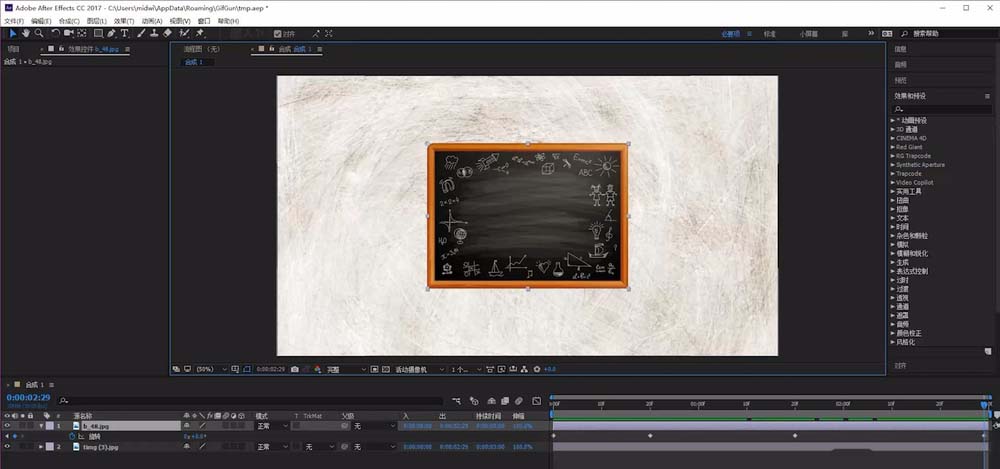Expand layer 2 properties triangle
The width and height of the screenshot is (1000, 469).
click(x=41, y=447)
